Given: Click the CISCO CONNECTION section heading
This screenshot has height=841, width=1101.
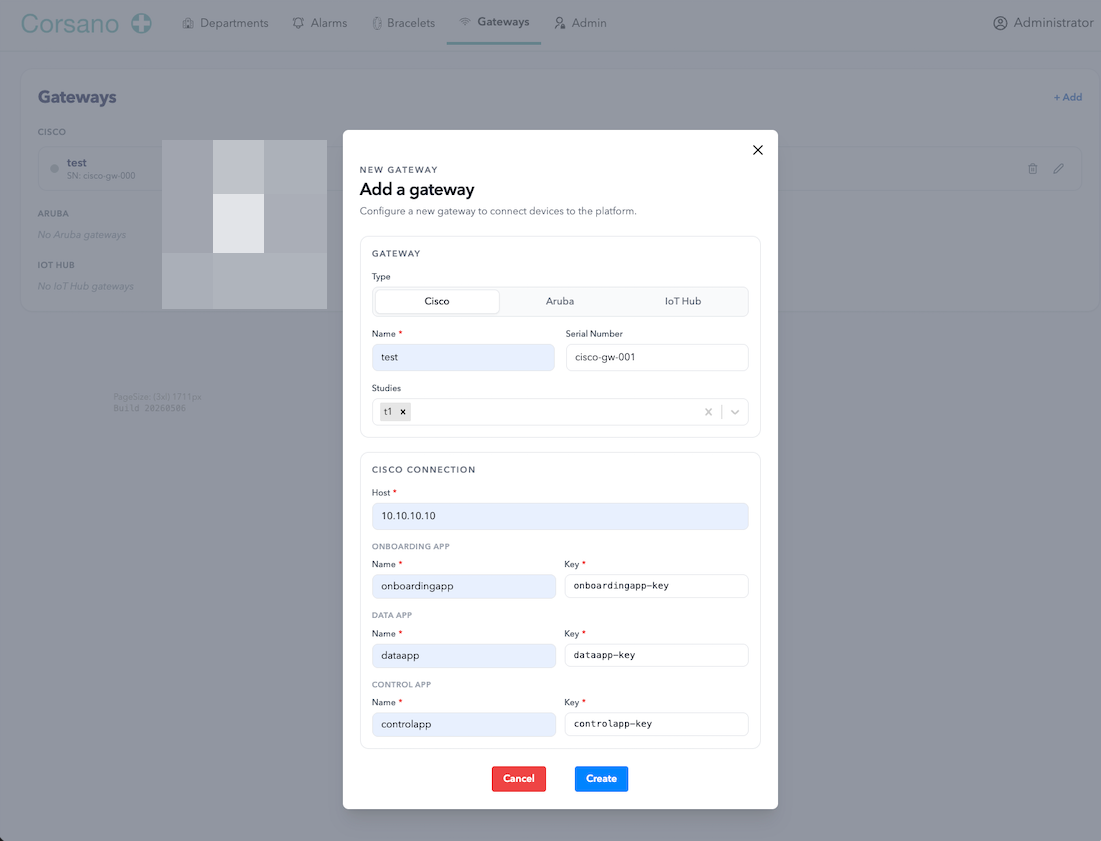Looking at the screenshot, I should 423,470.
